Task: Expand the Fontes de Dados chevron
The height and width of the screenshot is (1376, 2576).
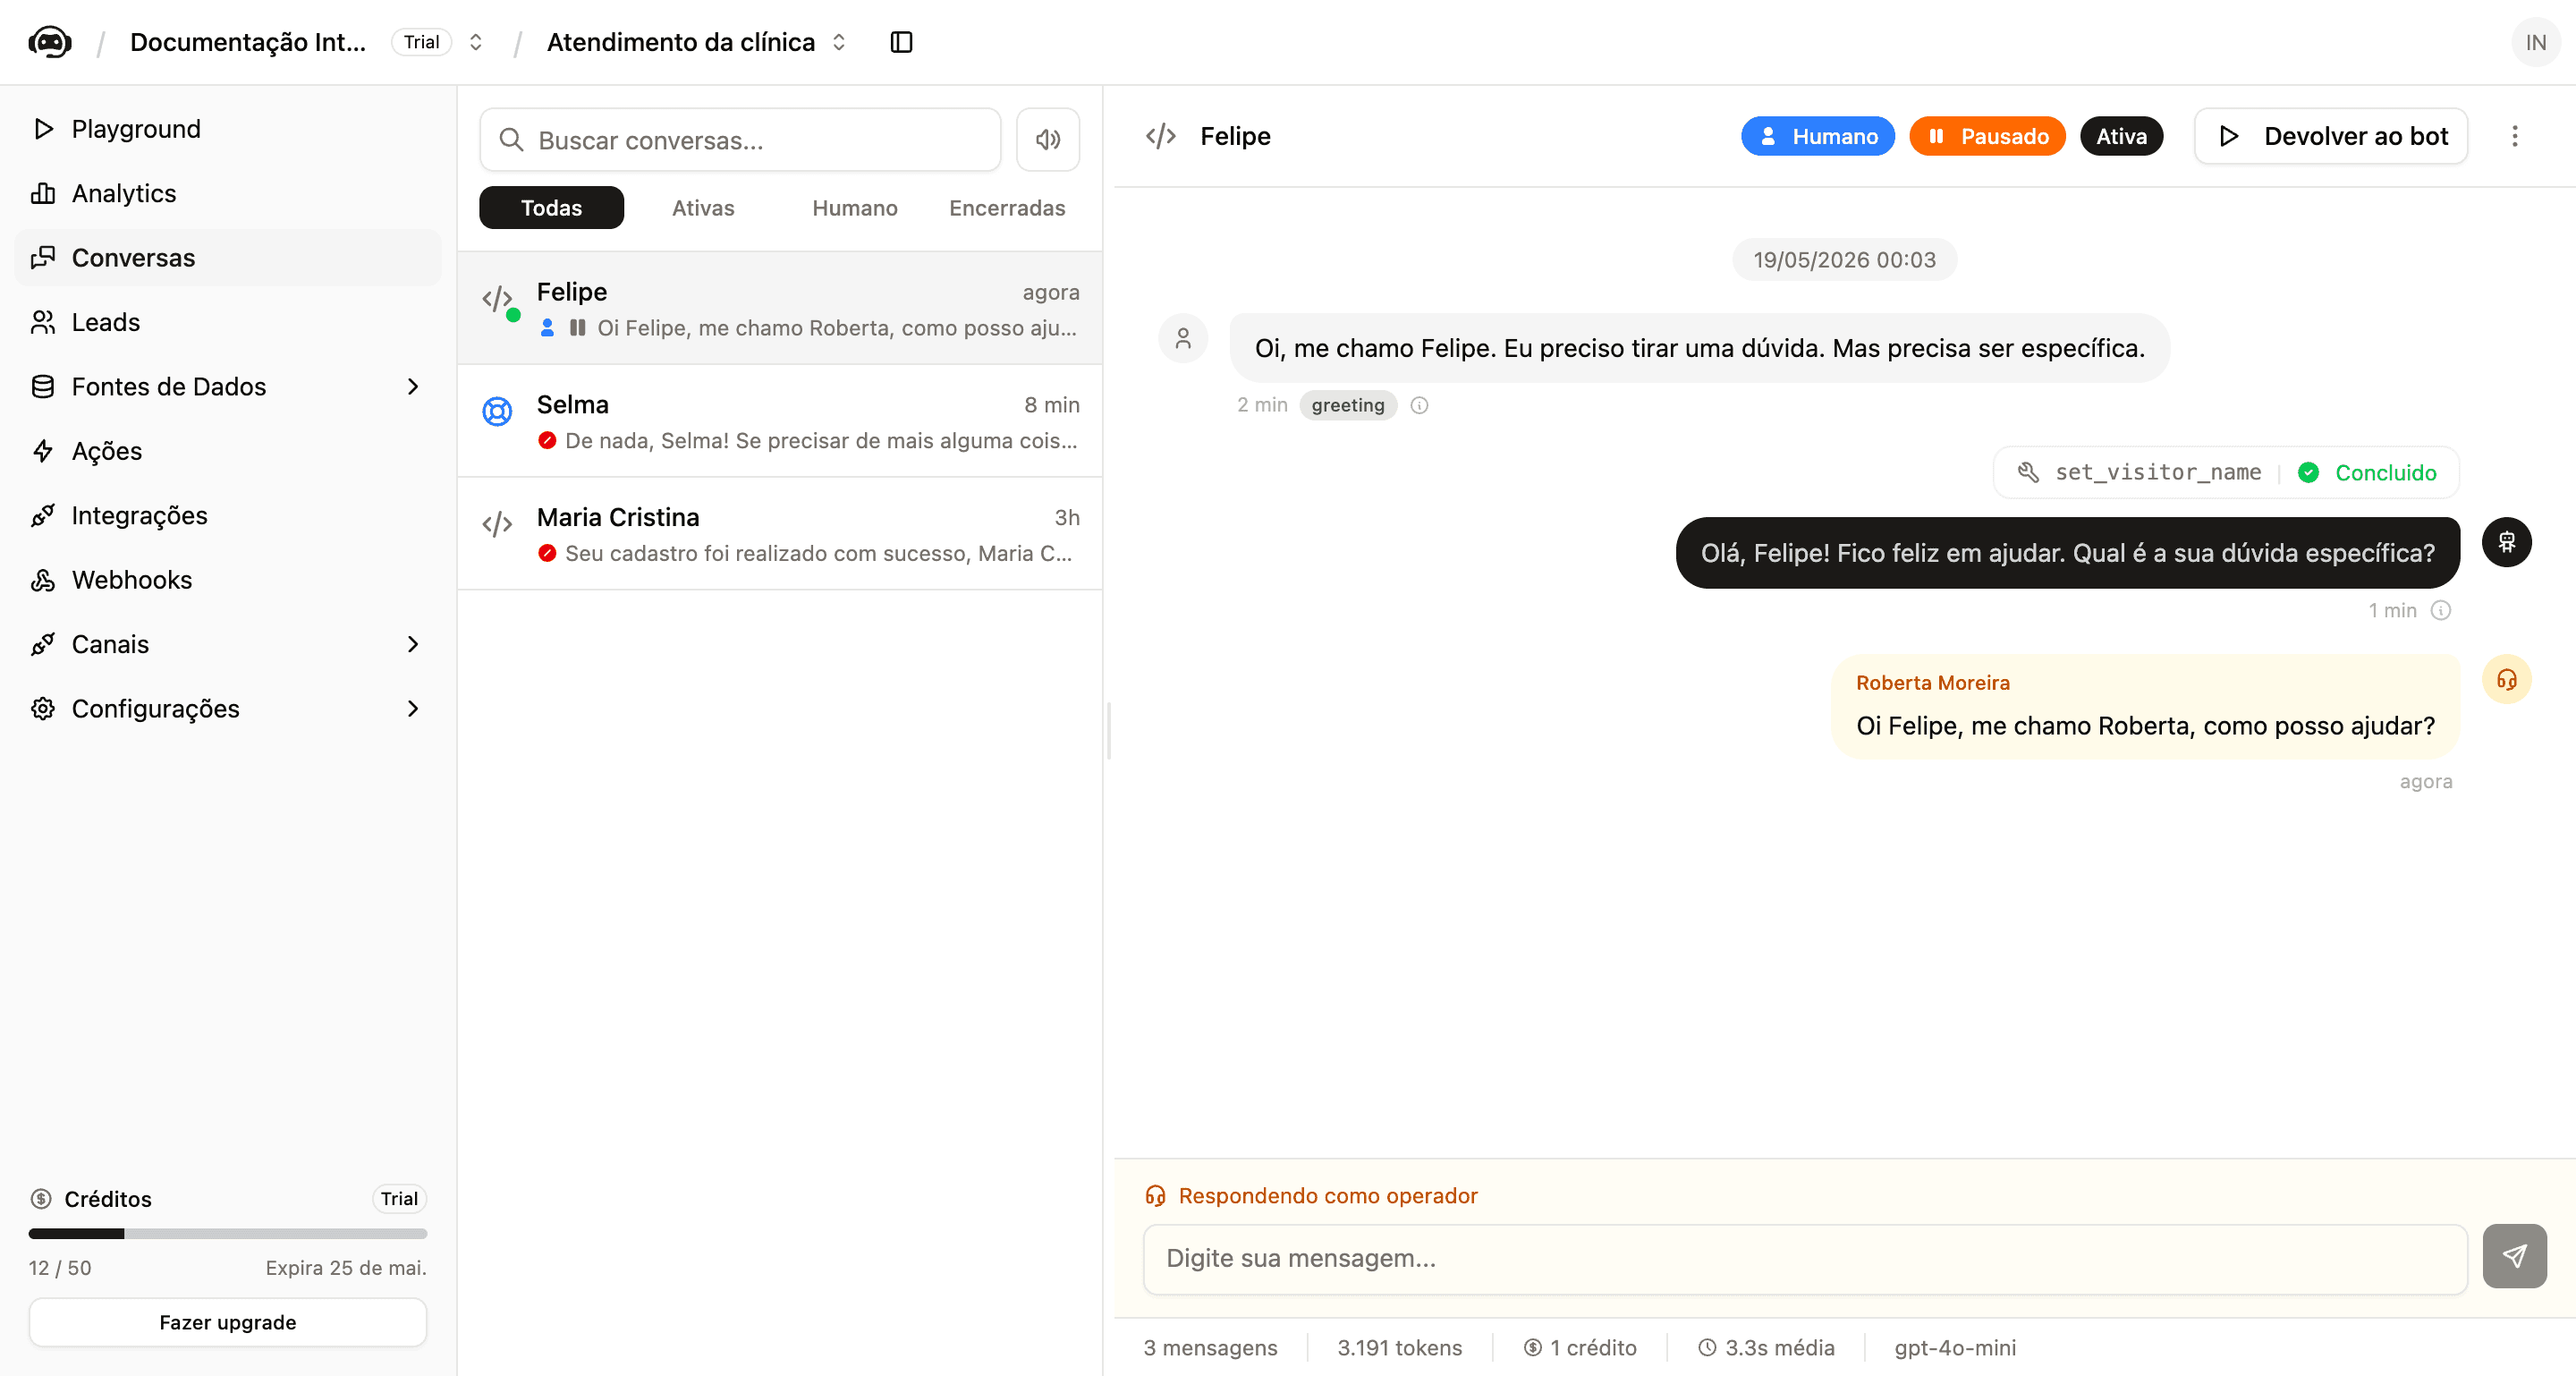Action: (413, 387)
